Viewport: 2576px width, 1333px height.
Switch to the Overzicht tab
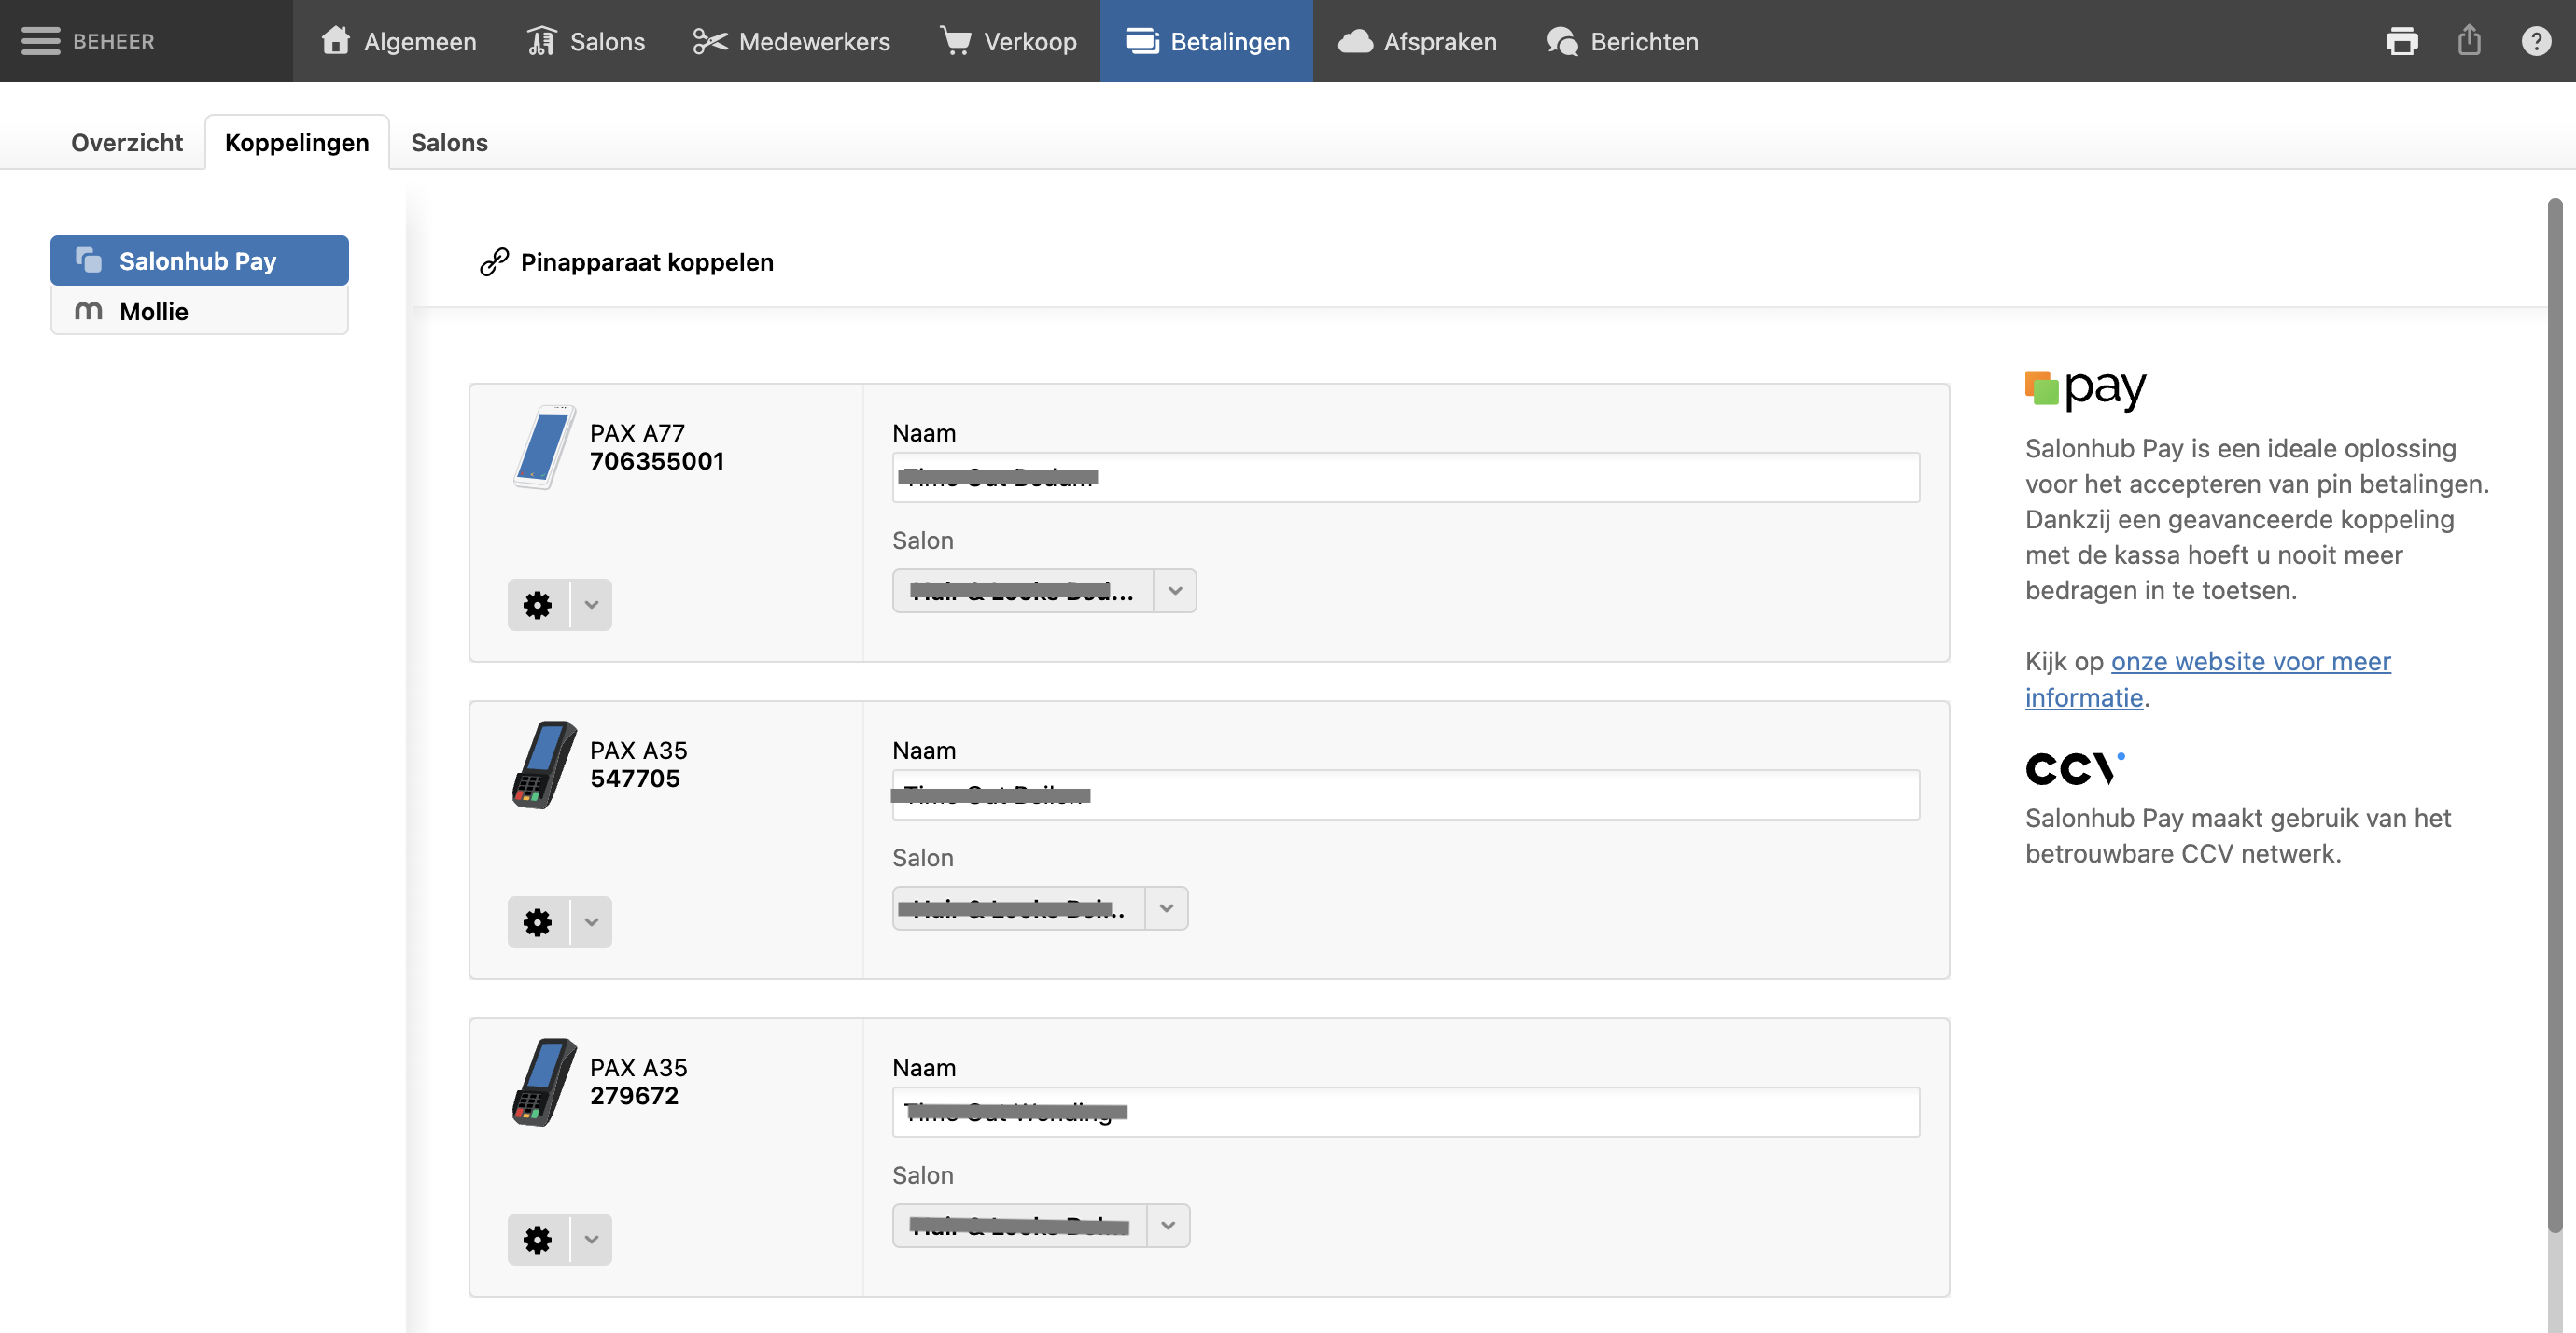coord(127,143)
